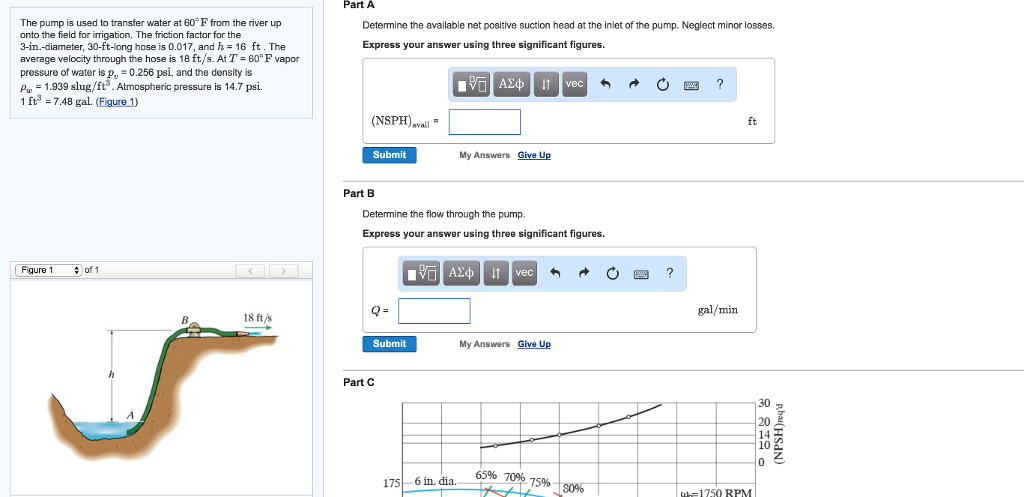Screen dimensions: 1024x497
Task: Open help question mark in Part B toolbar
Action: [x=669, y=273]
